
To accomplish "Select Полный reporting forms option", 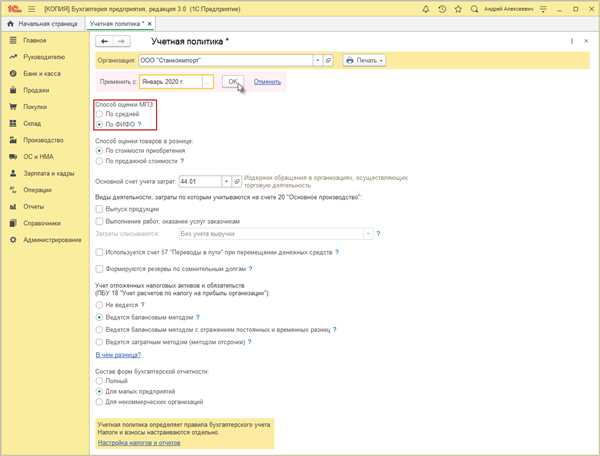I will tap(99, 381).
